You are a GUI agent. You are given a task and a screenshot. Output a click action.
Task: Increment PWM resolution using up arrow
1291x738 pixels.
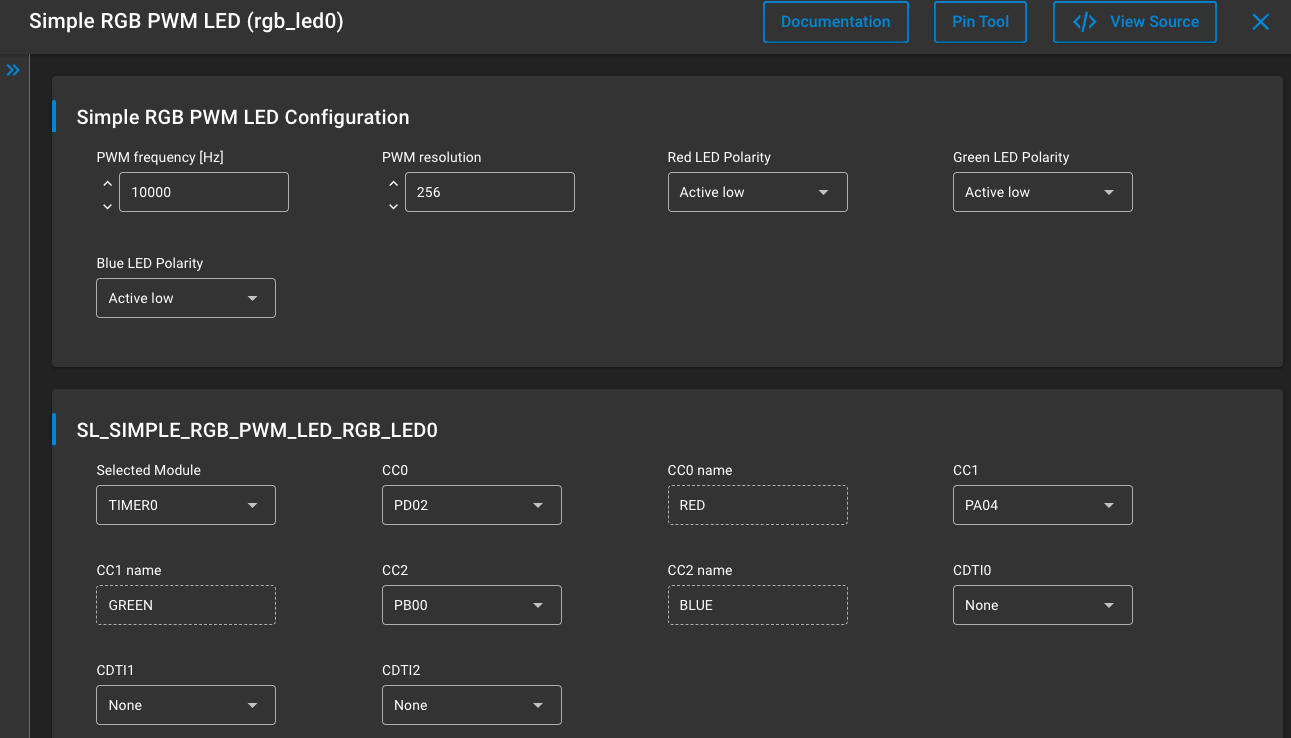pos(393,183)
